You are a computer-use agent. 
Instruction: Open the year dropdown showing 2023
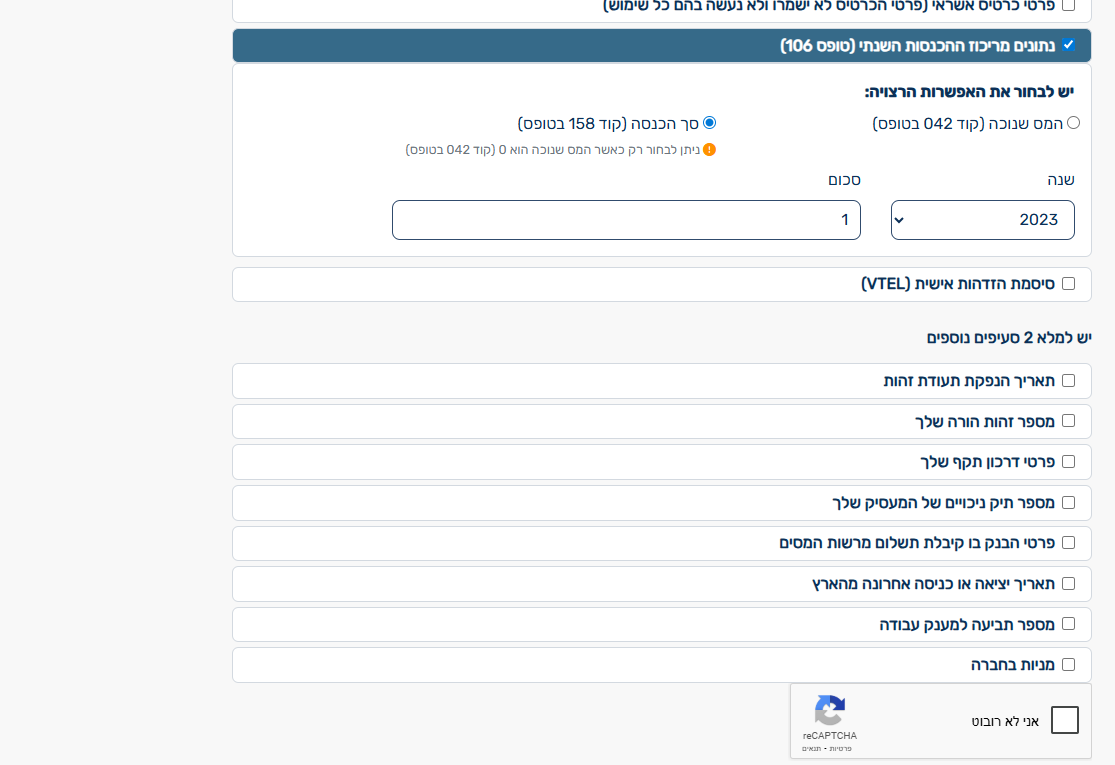coord(982,219)
